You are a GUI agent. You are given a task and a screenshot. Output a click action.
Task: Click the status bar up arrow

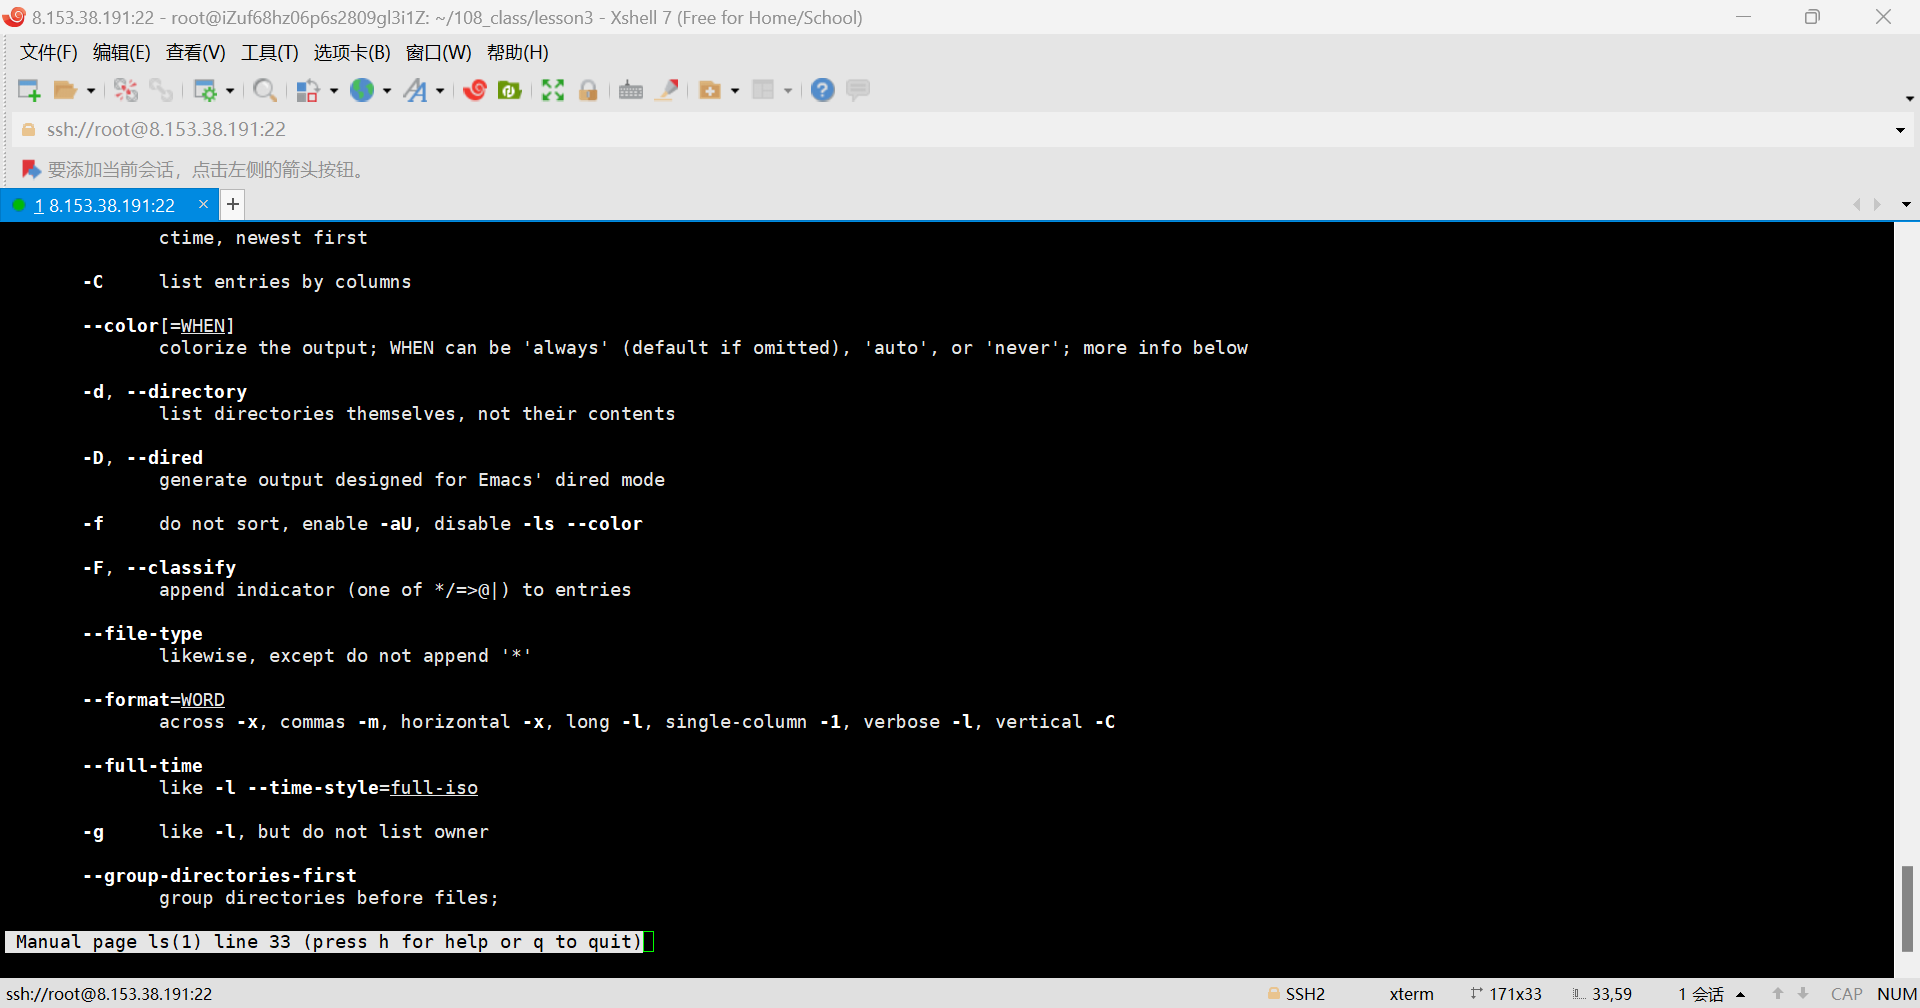click(1778, 994)
